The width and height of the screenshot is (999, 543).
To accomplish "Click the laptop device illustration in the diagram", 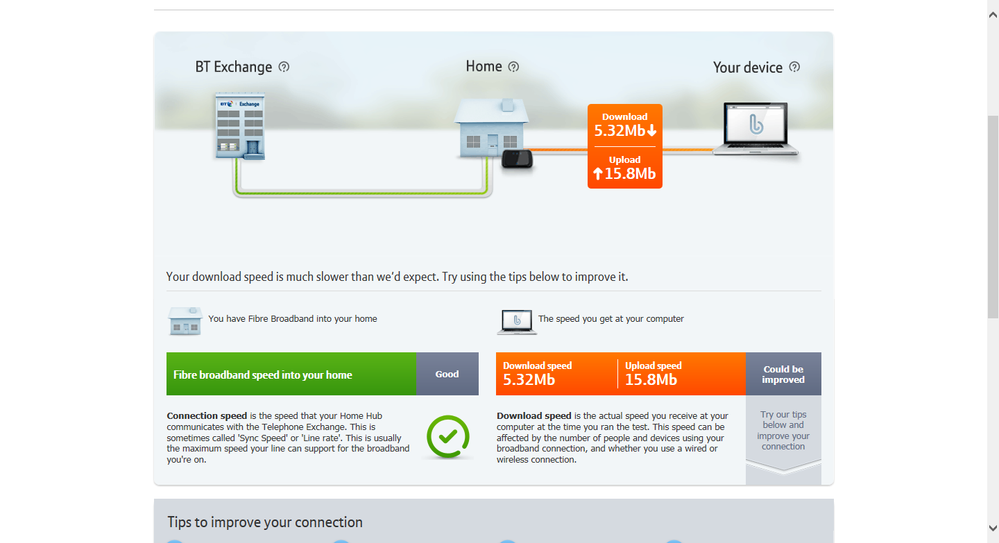I will [x=756, y=129].
